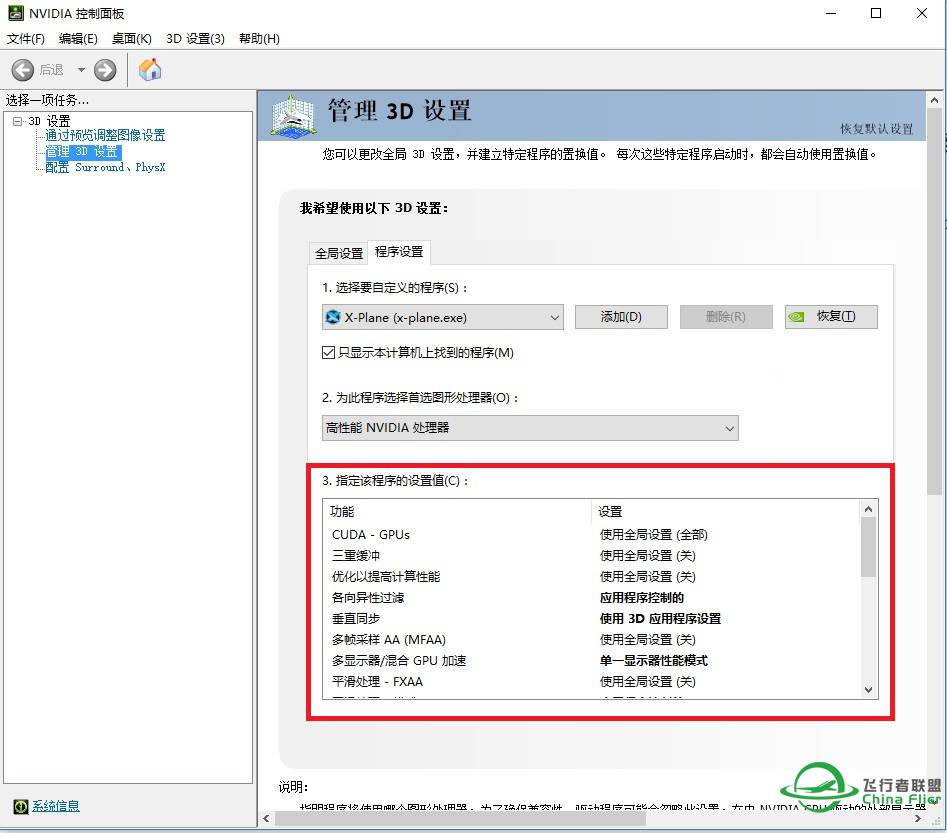Open the 高性能 NVIDIA 处理器 dropdown
This screenshot has width=947, height=833.
[x=728, y=428]
